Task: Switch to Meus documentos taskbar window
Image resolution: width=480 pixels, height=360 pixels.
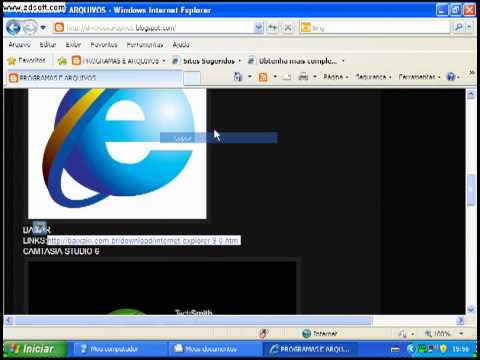Action: tap(215, 349)
